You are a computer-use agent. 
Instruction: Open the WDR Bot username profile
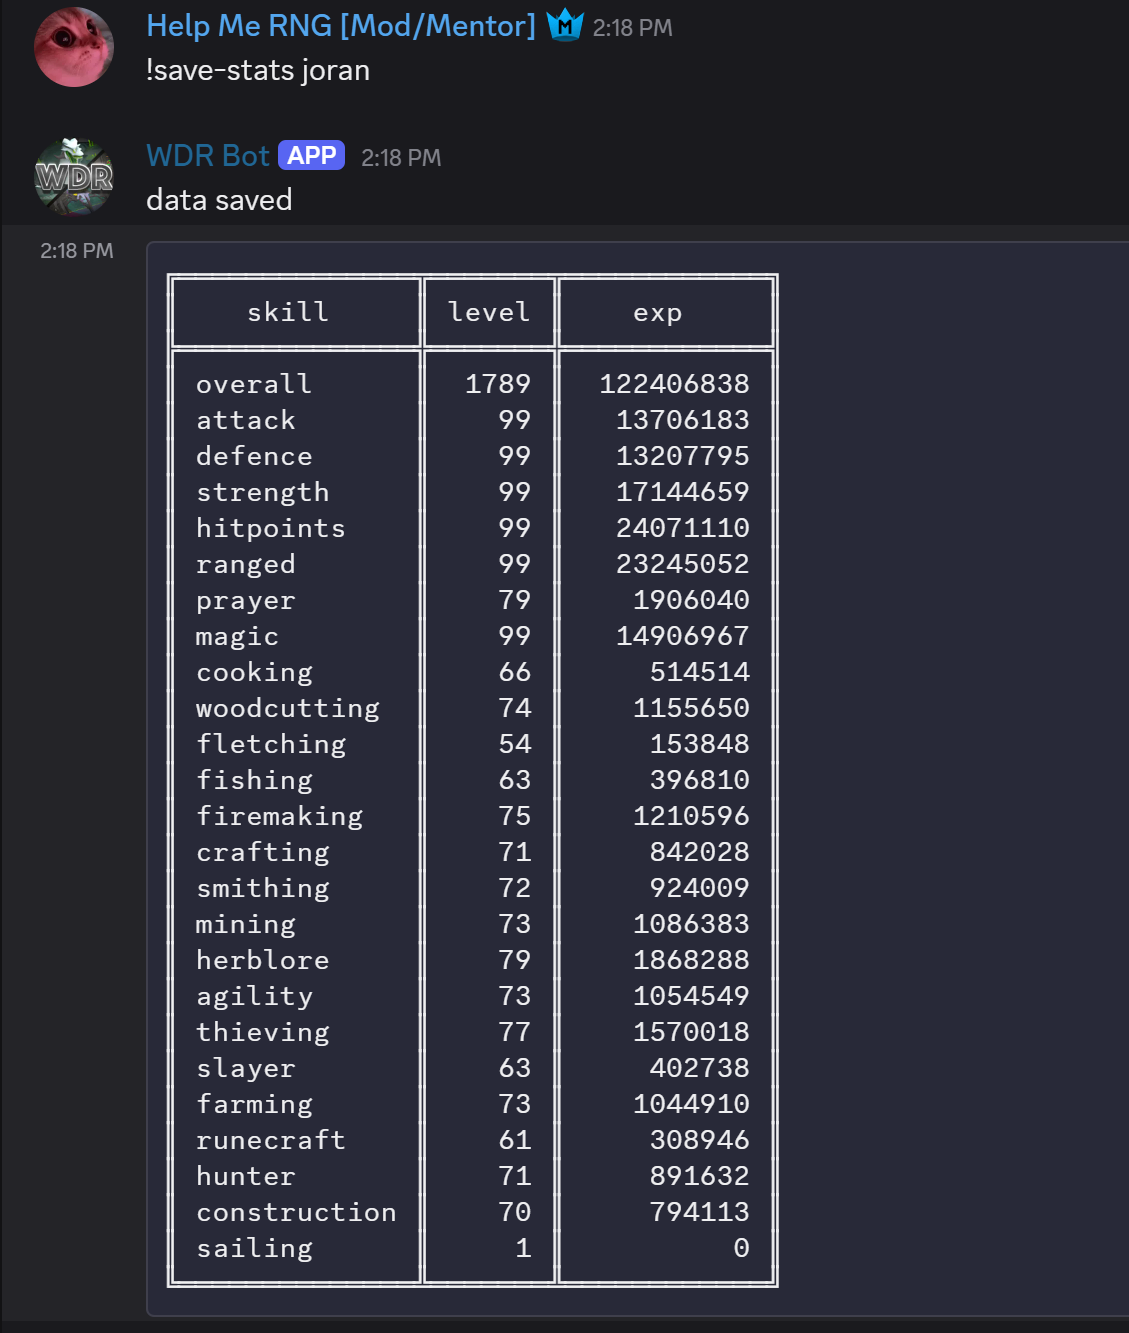tap(207, 156)
